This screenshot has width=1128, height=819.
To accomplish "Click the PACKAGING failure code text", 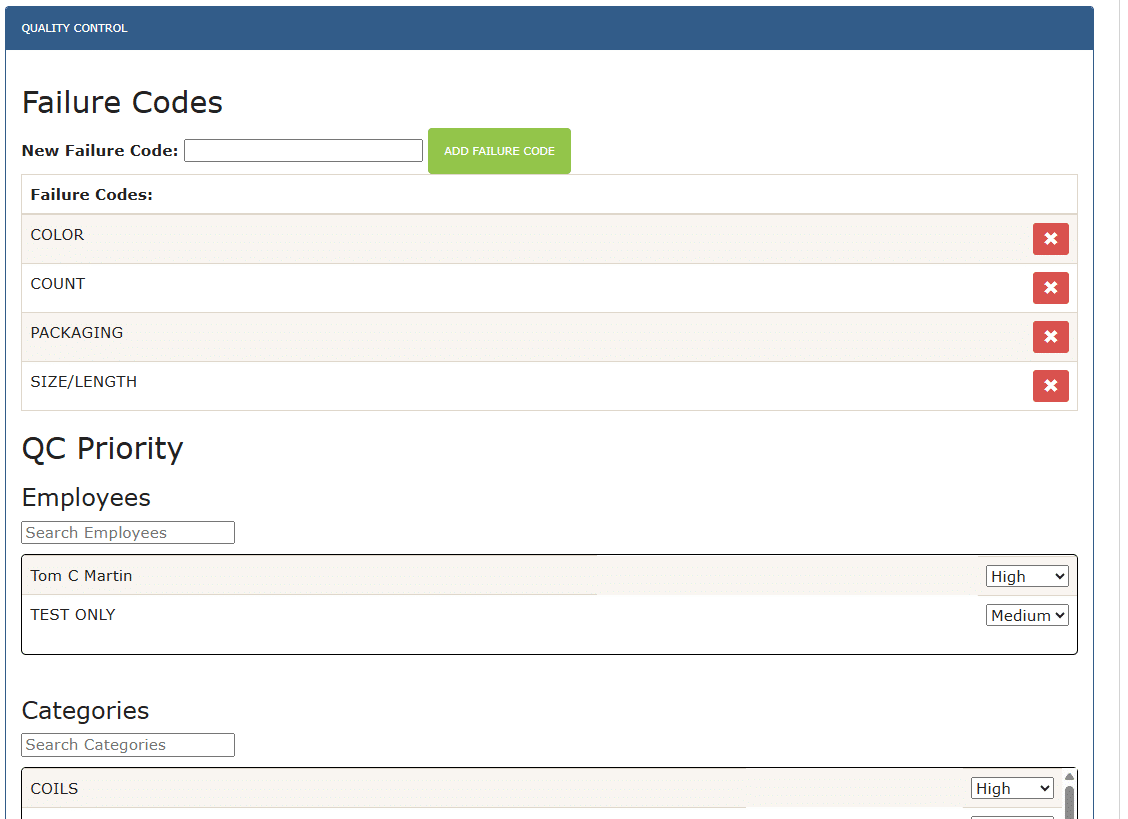I will pyautogui.click(x=77, y=332).
